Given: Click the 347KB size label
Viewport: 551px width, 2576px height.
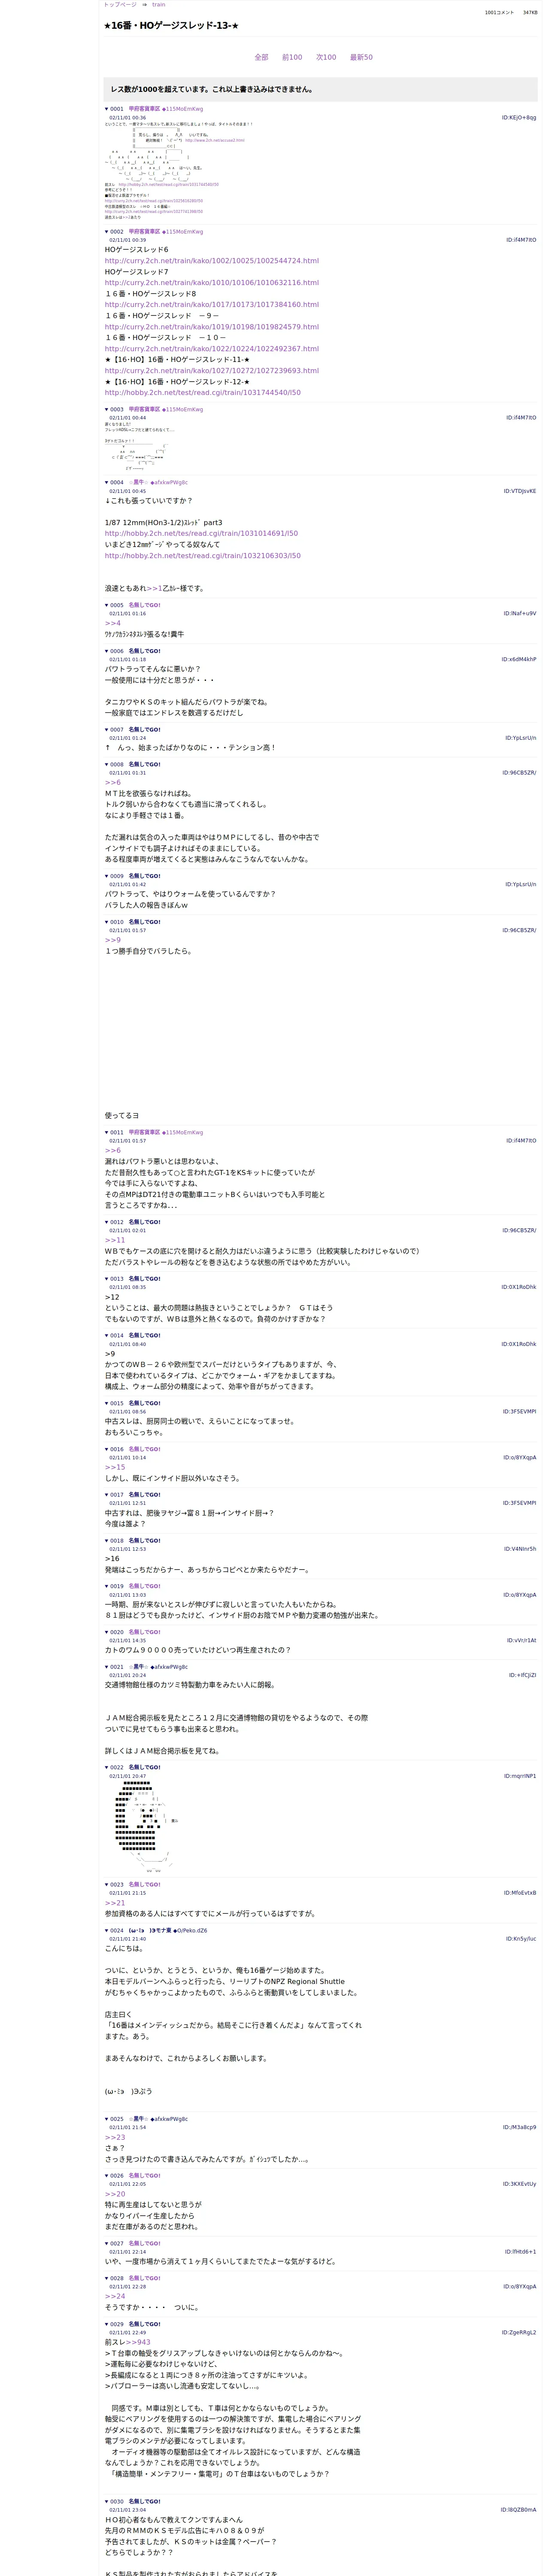Looking at the screenshot, I should (x=530, y=13).
